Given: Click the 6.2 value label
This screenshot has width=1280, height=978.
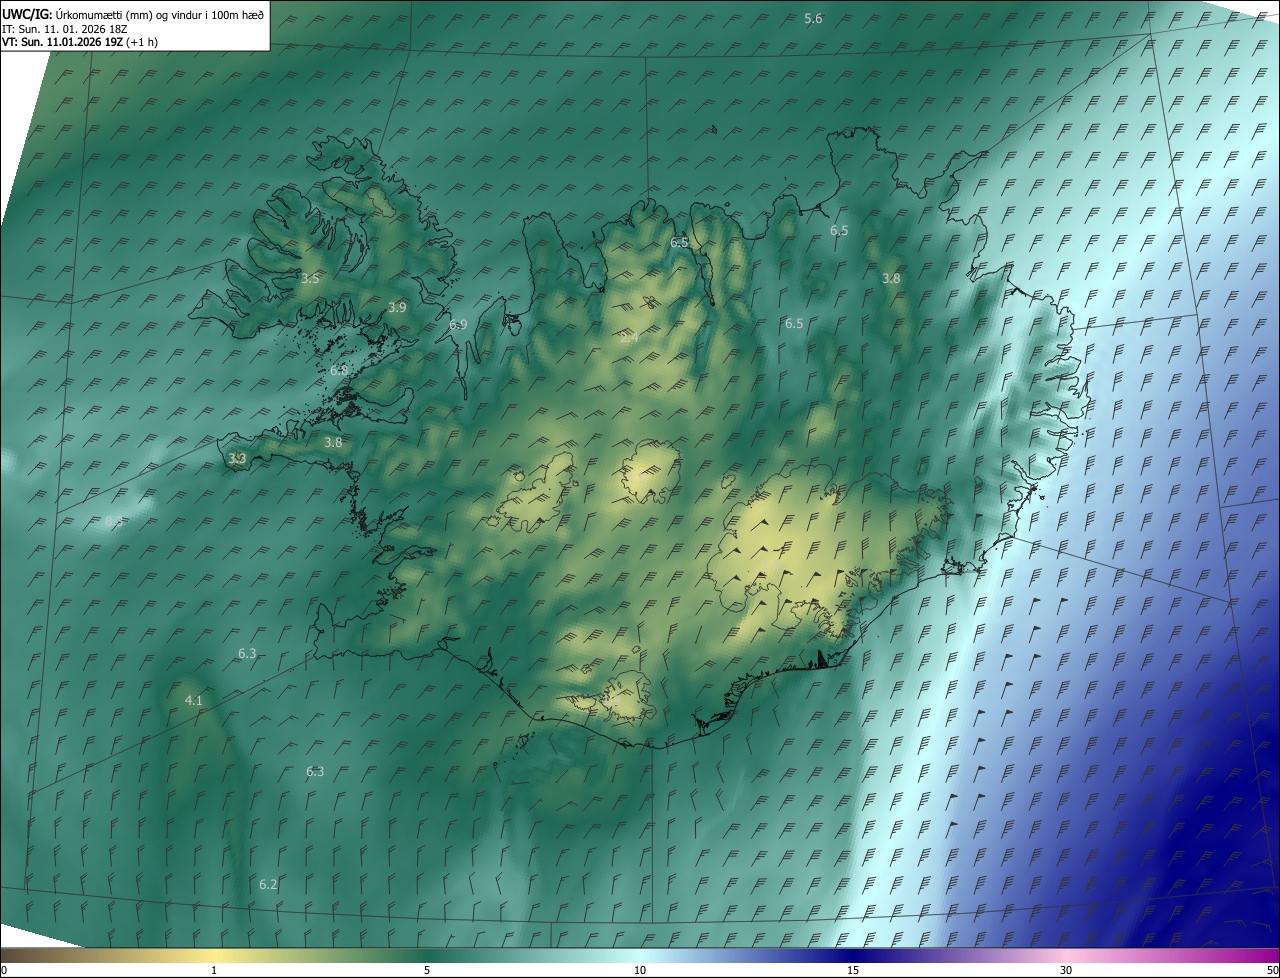Looking at the screenshot, I should click(x=268, y=884).
